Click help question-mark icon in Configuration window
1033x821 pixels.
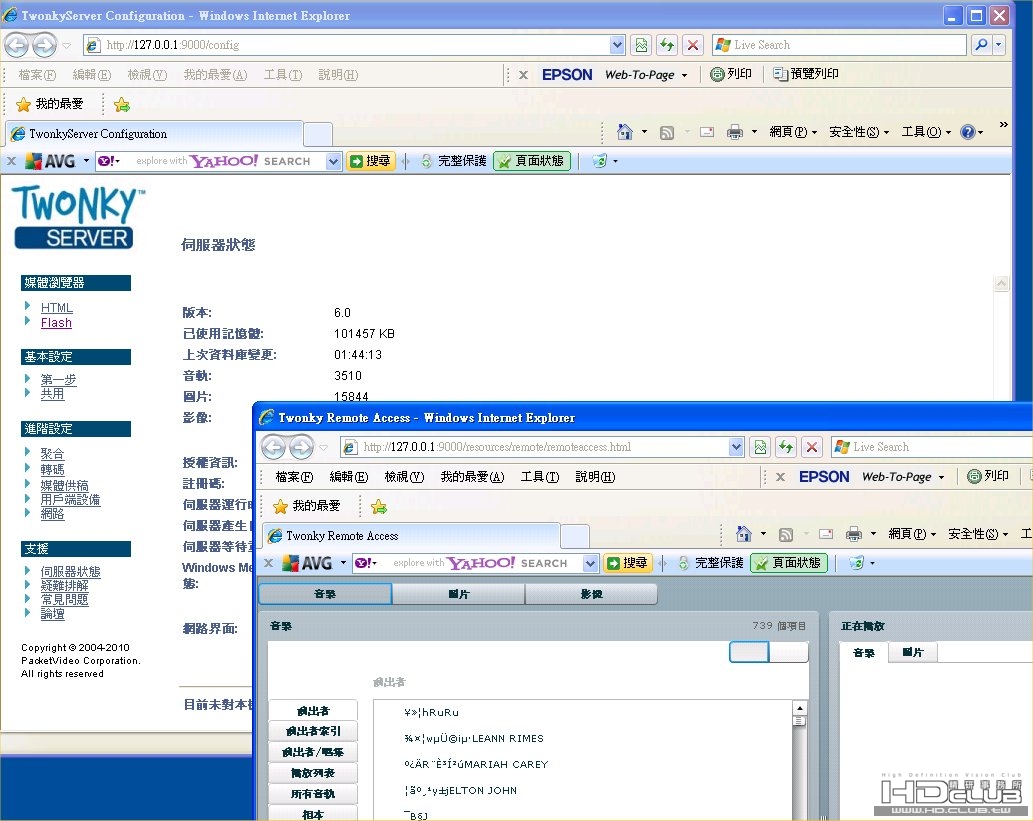pos(967,132)
